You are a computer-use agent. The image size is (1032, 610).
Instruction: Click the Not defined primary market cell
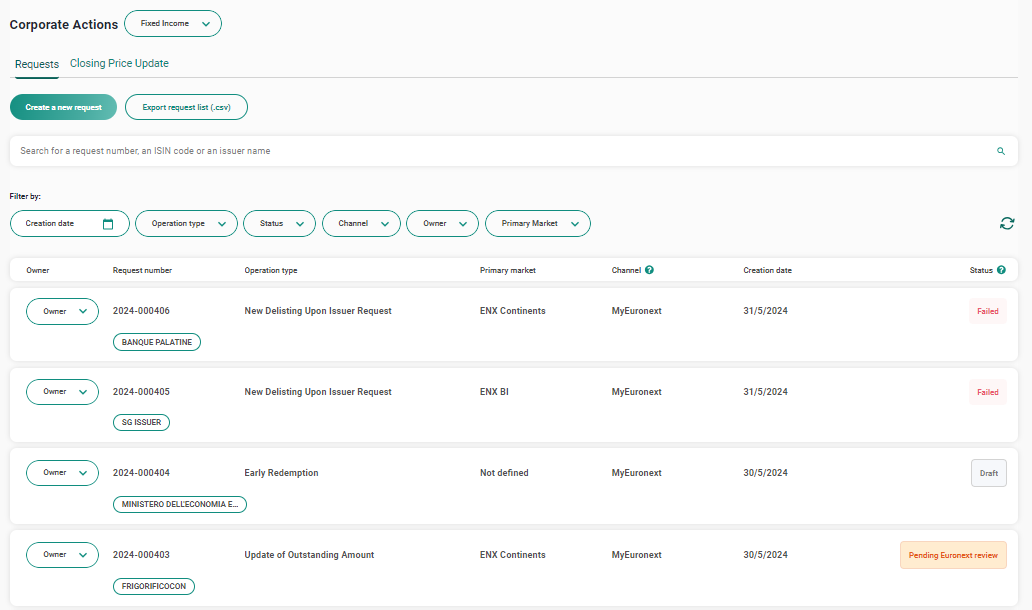(x=504, y=473)
